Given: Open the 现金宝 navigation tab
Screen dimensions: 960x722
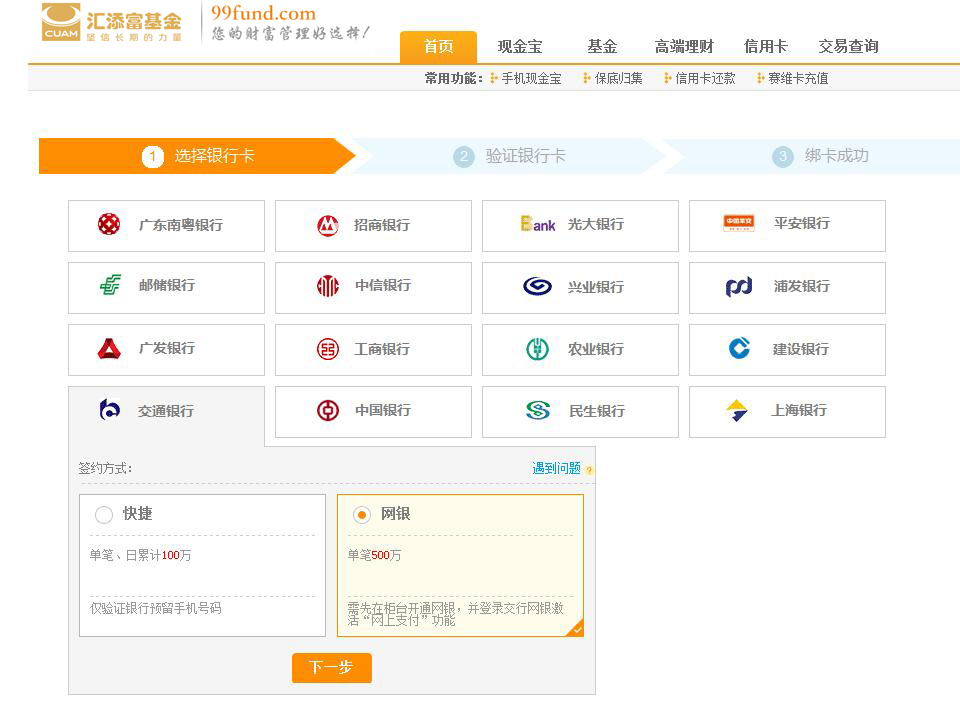Looking at the screenshot, I should click(520, 47).
